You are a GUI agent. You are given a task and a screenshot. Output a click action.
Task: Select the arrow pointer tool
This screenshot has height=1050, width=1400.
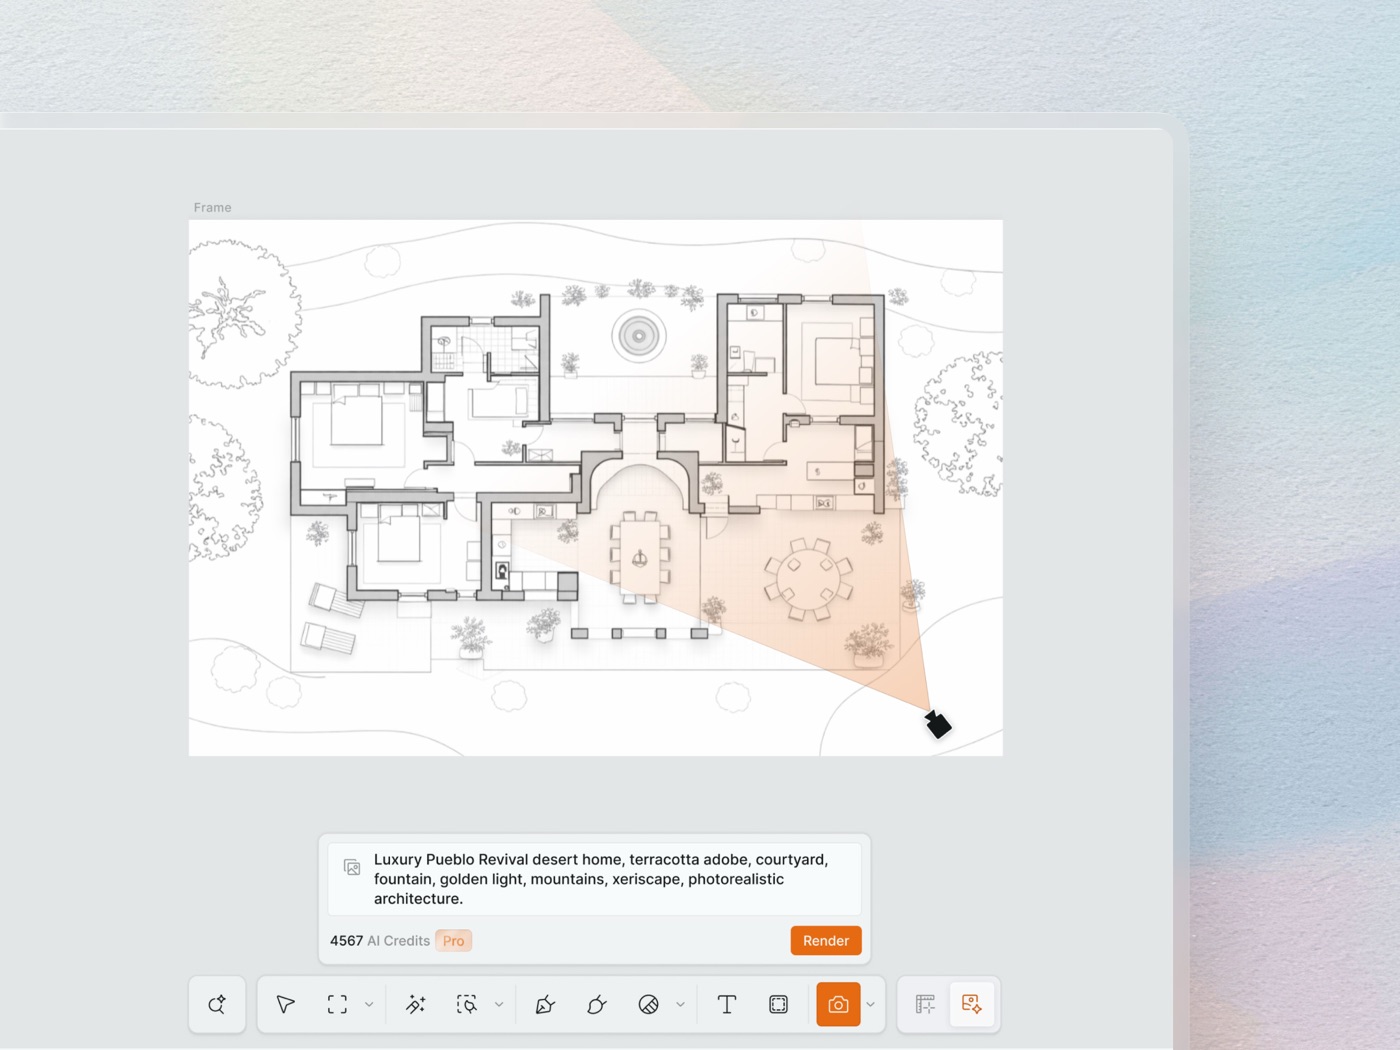click(x=286, y=1004)
